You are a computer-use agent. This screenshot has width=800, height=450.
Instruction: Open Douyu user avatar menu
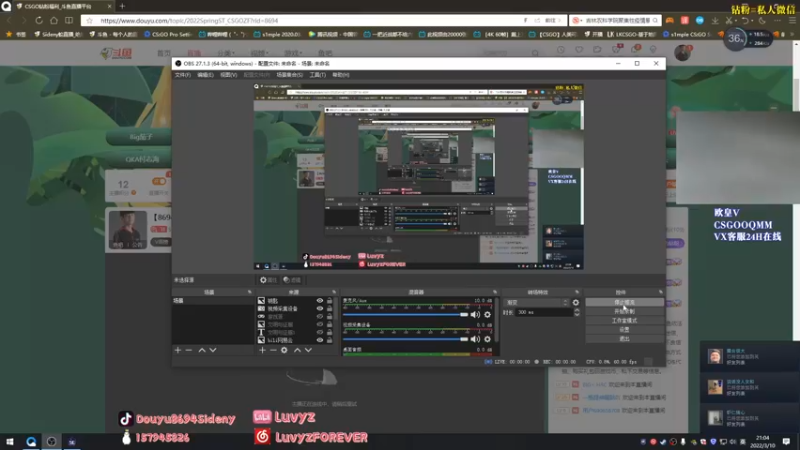tap(682, 53)
